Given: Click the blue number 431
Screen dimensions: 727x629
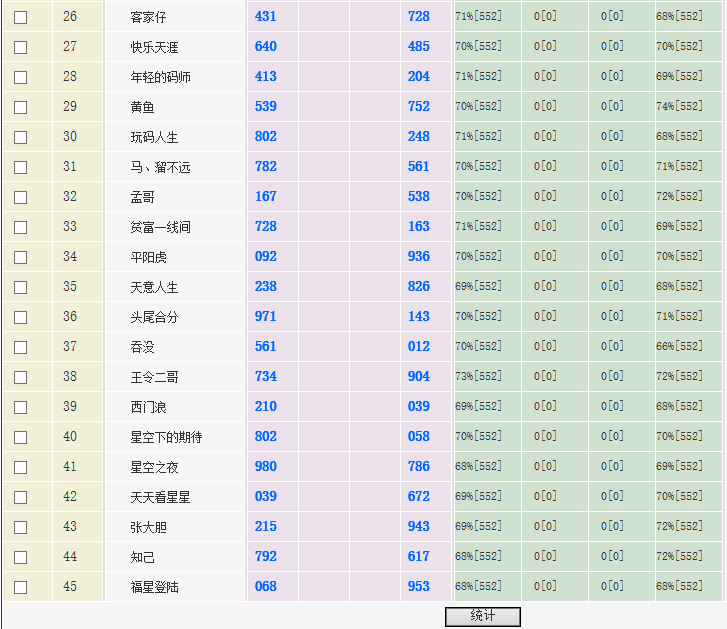Looking at the screenshot, I should pos(266,16).
